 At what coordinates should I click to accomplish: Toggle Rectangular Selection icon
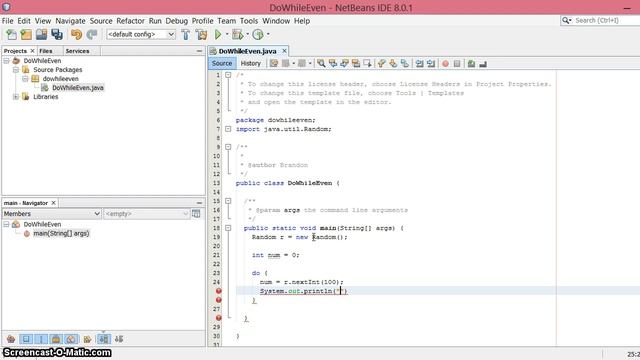(367, 64)
